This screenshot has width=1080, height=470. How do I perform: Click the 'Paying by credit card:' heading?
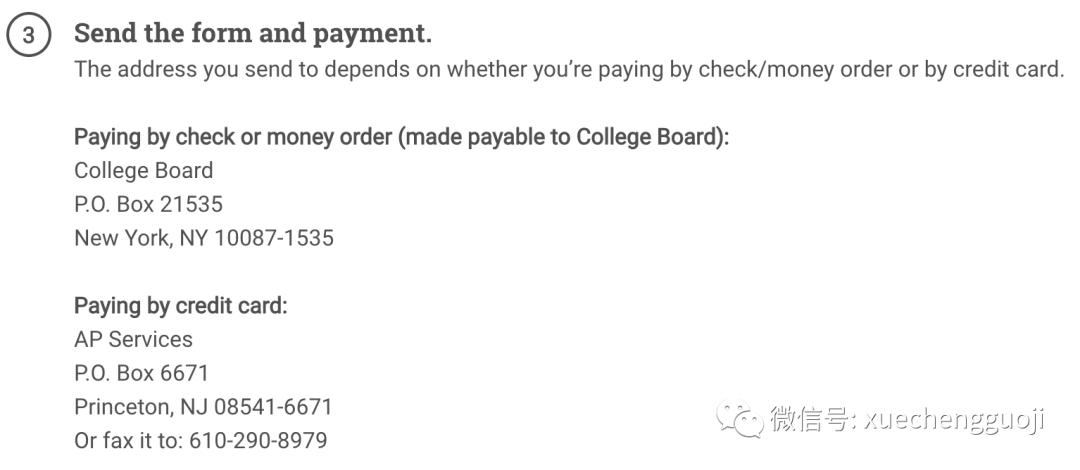tap(180, 305)
